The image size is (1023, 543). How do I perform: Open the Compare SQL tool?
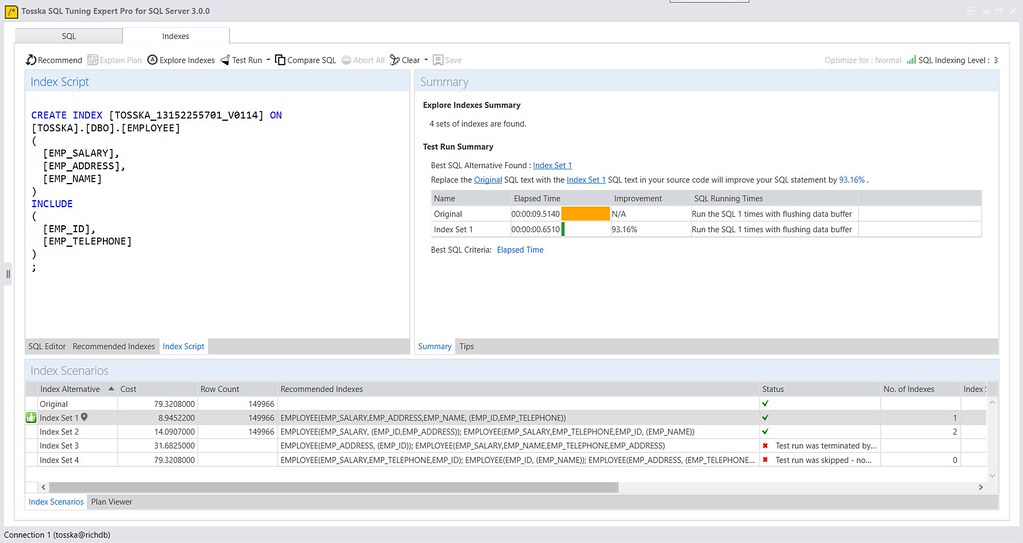pos(305,60)
